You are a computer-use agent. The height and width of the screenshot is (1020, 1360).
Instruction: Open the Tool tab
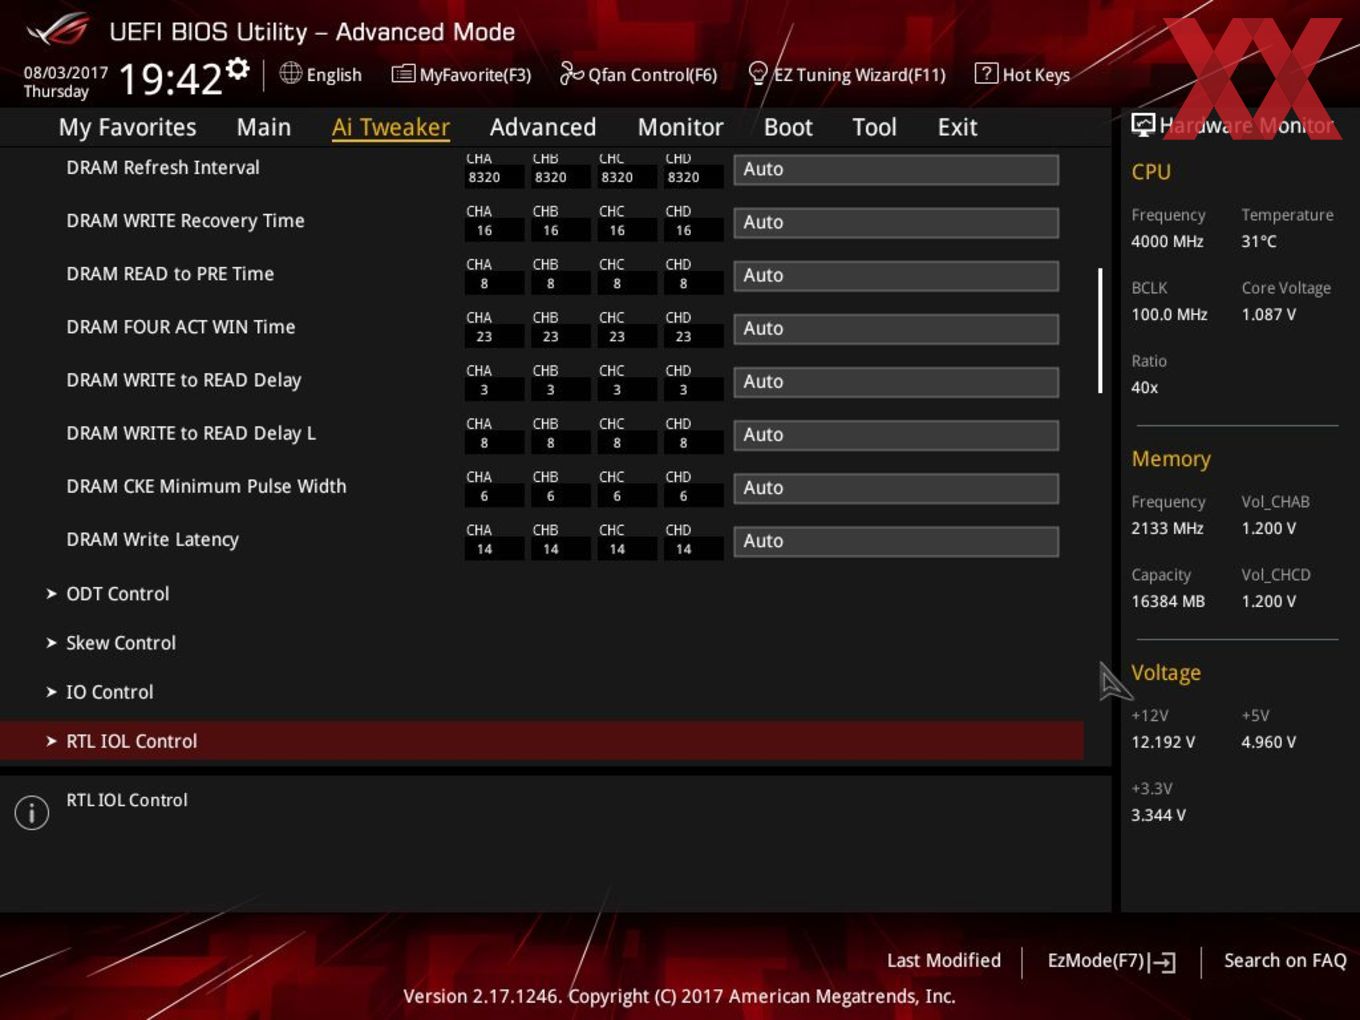point(874,127)
